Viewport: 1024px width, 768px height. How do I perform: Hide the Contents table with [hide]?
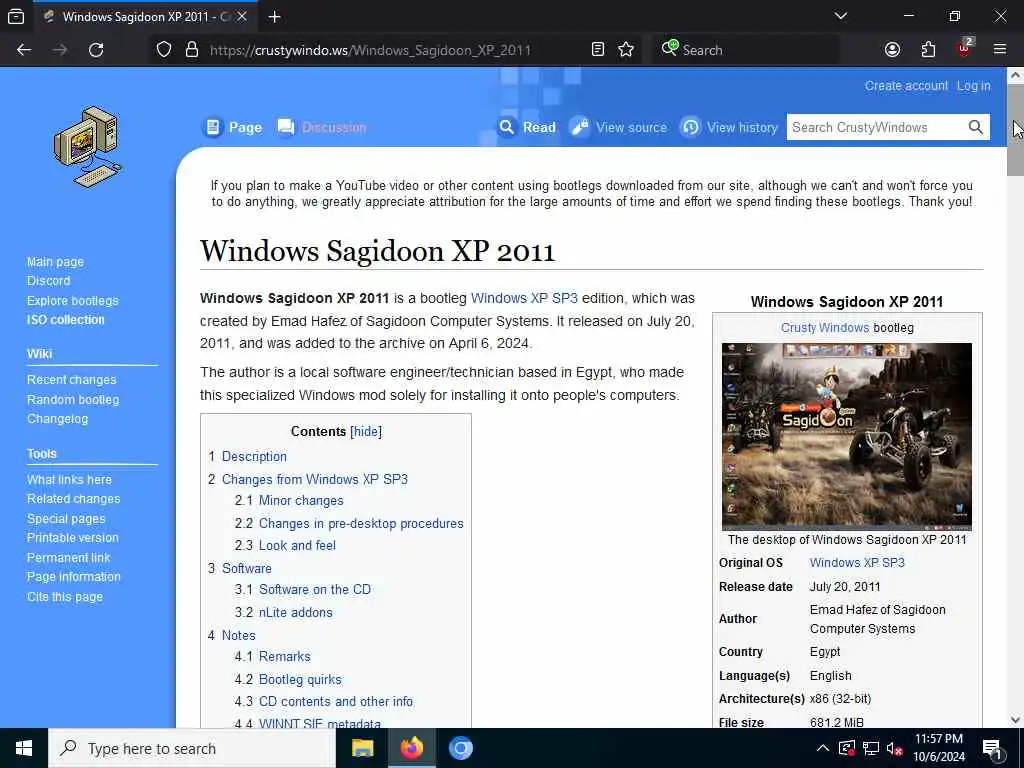(x=366, y=432)
